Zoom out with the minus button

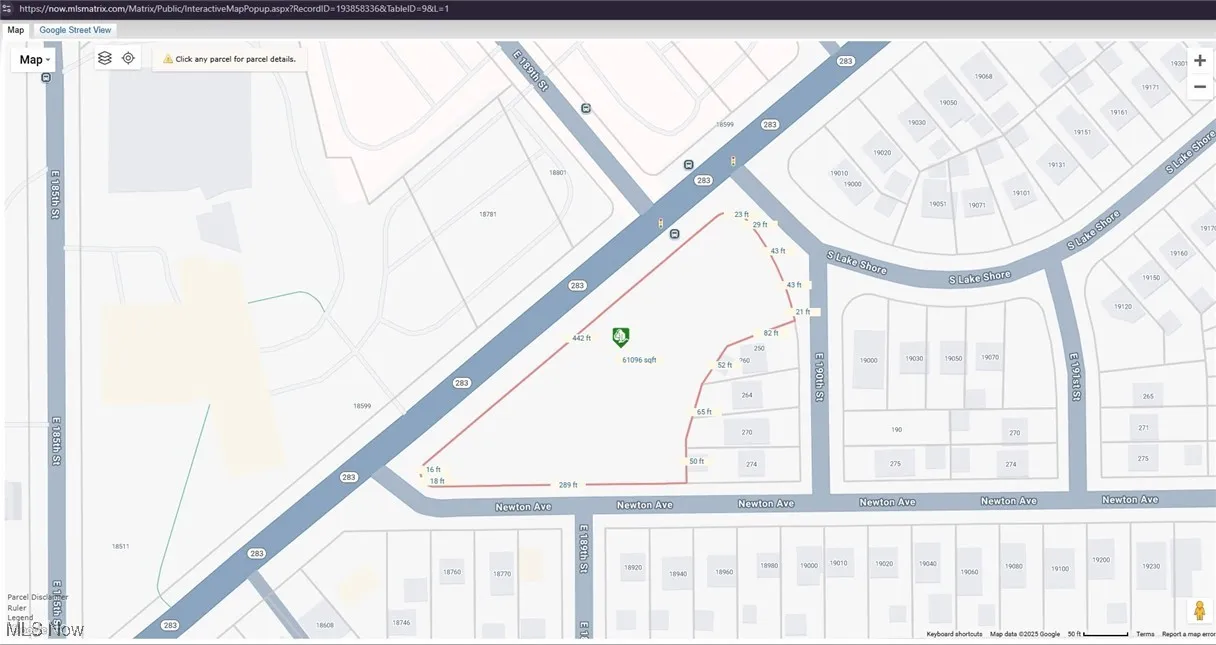(x=1200, y=87)
